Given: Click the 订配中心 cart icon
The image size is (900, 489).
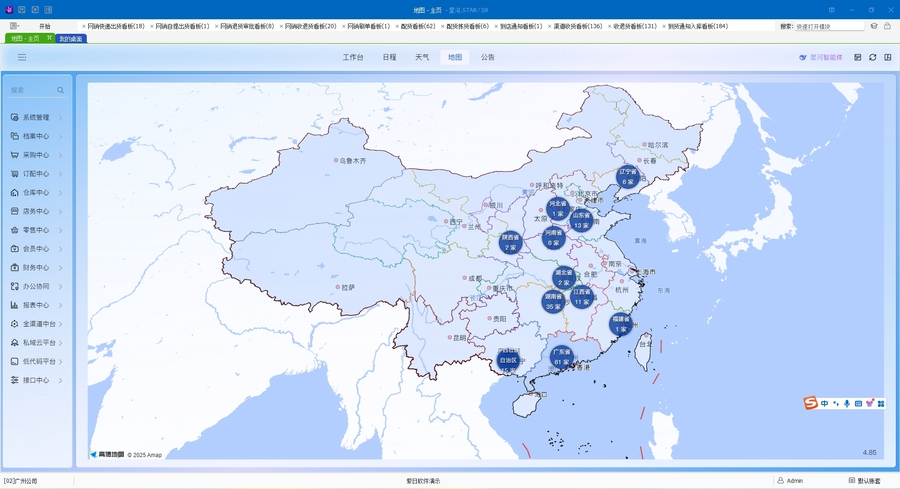Looking at the screenshot, I should tap(15, 173).
